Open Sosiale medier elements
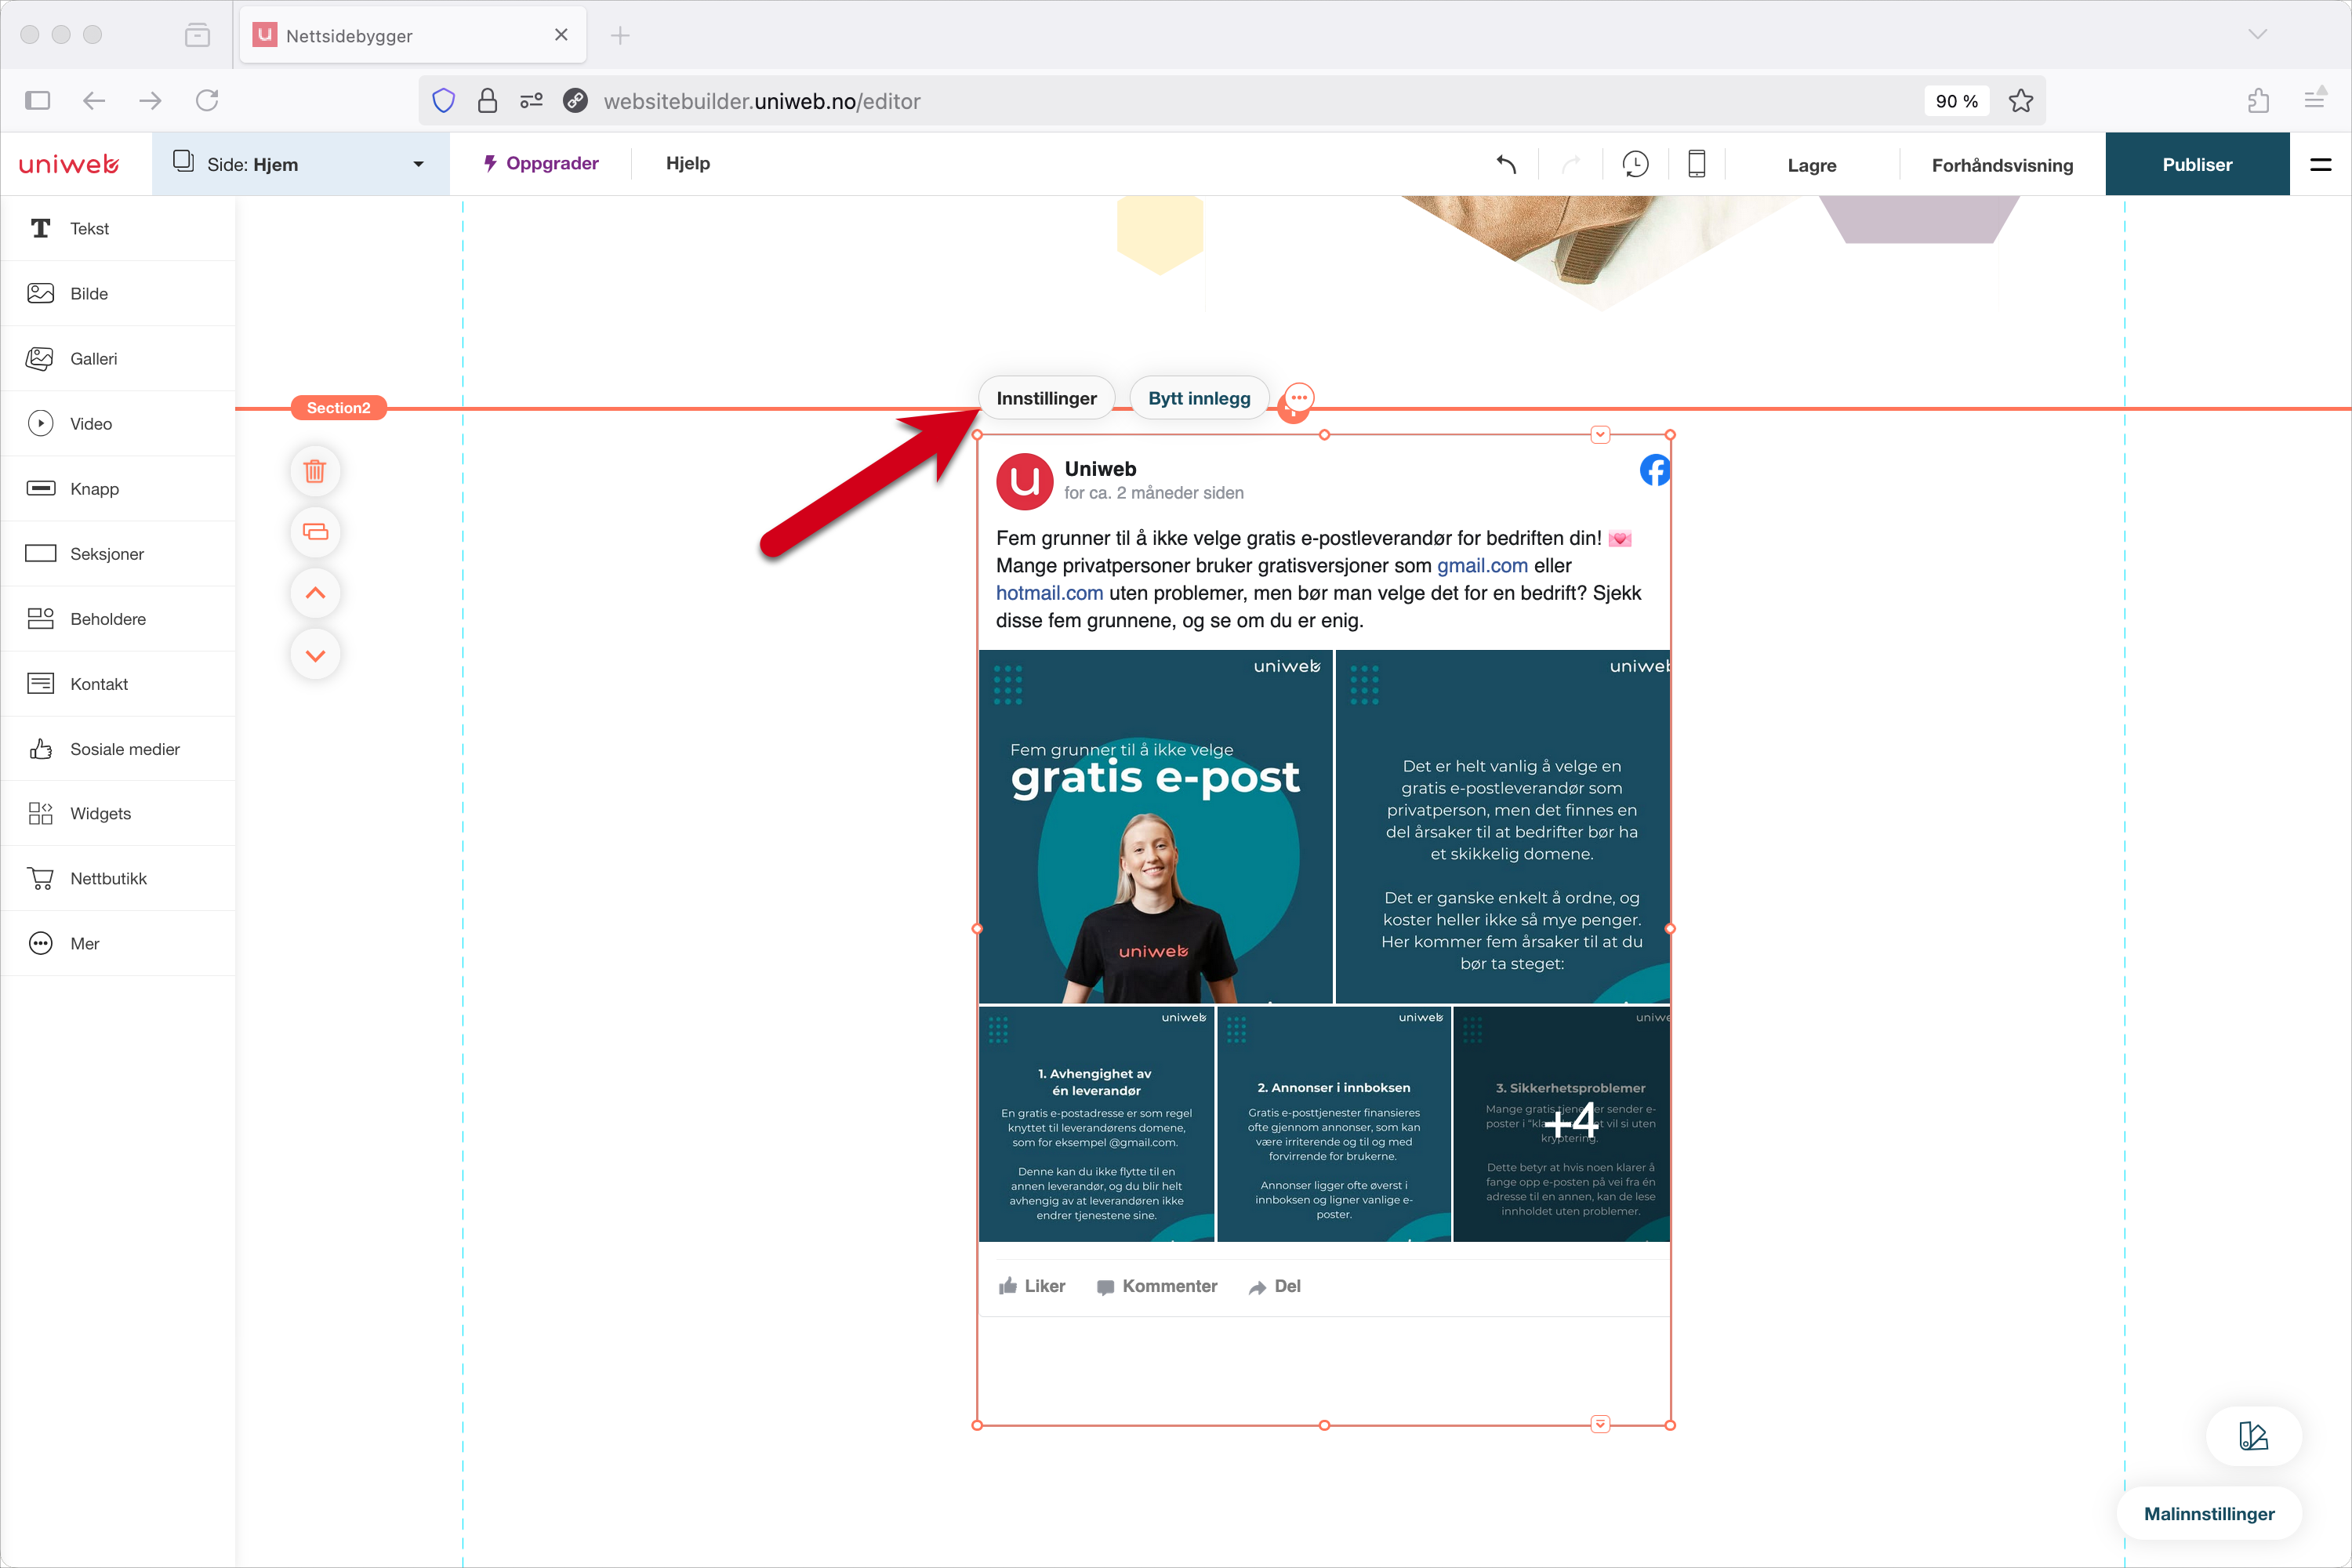The height and width of the screenshot is (1568, 2352). coord(118,748)
